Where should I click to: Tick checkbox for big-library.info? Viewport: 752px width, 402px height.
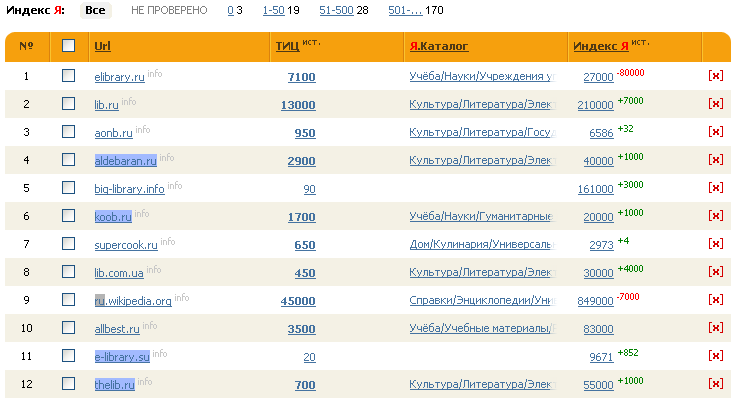[69, 187]
